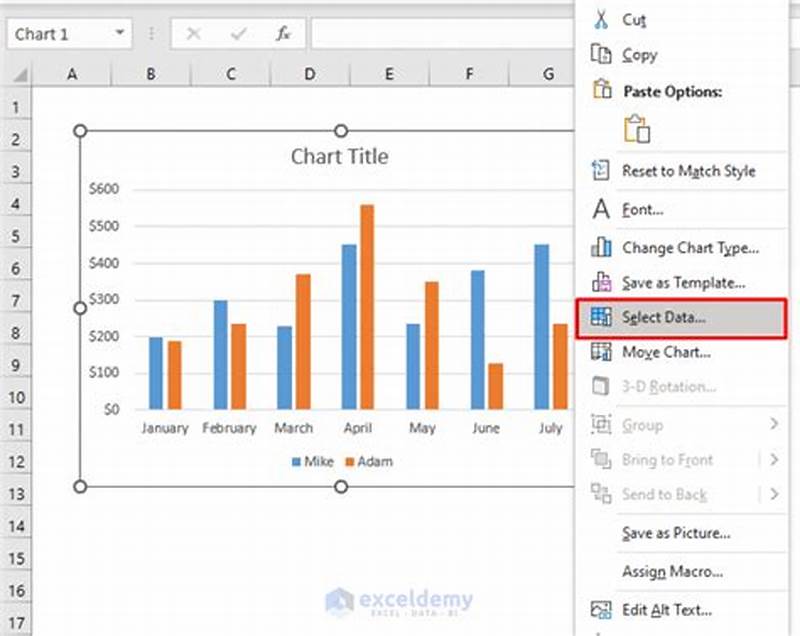Screen dimensions: 800x636
Task: Click the Change Chart Type icon
Action: [602, 247]
